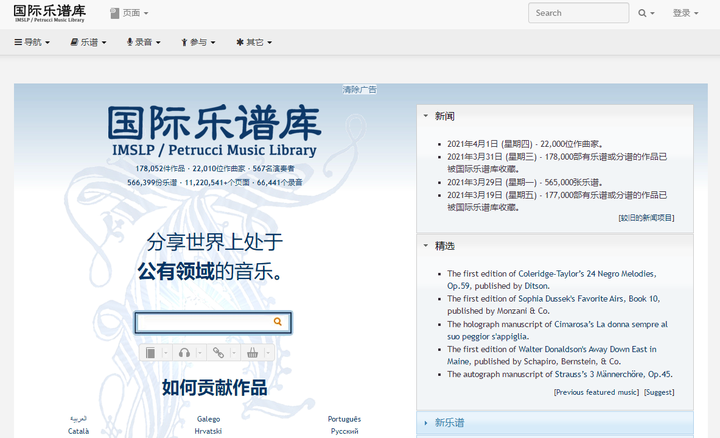Open the 录音 recordings menu

(143, 42)
